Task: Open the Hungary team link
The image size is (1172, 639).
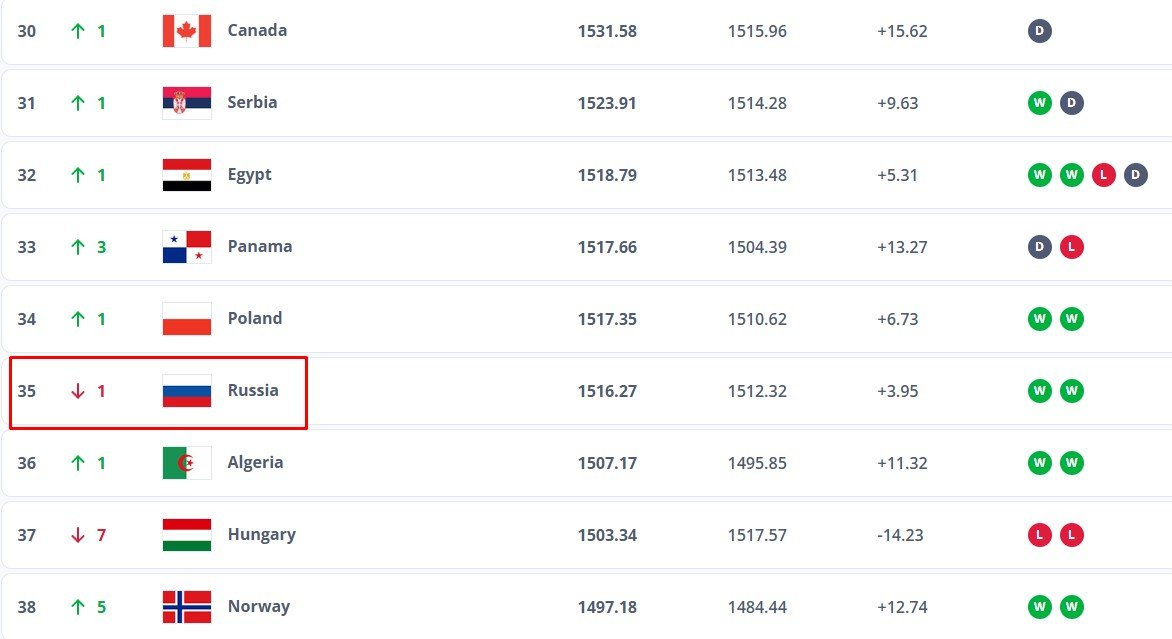Action: (x=261, y=534)
